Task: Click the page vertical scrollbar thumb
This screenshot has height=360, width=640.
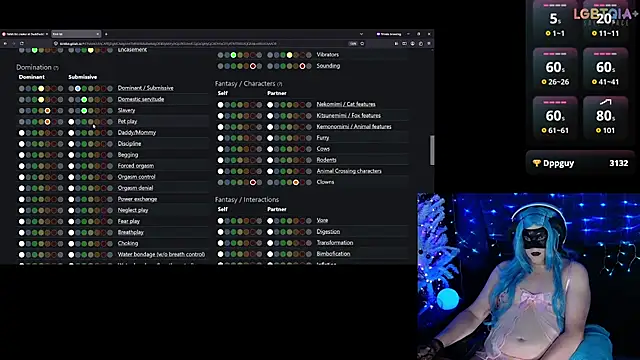Action: [431, 150]
